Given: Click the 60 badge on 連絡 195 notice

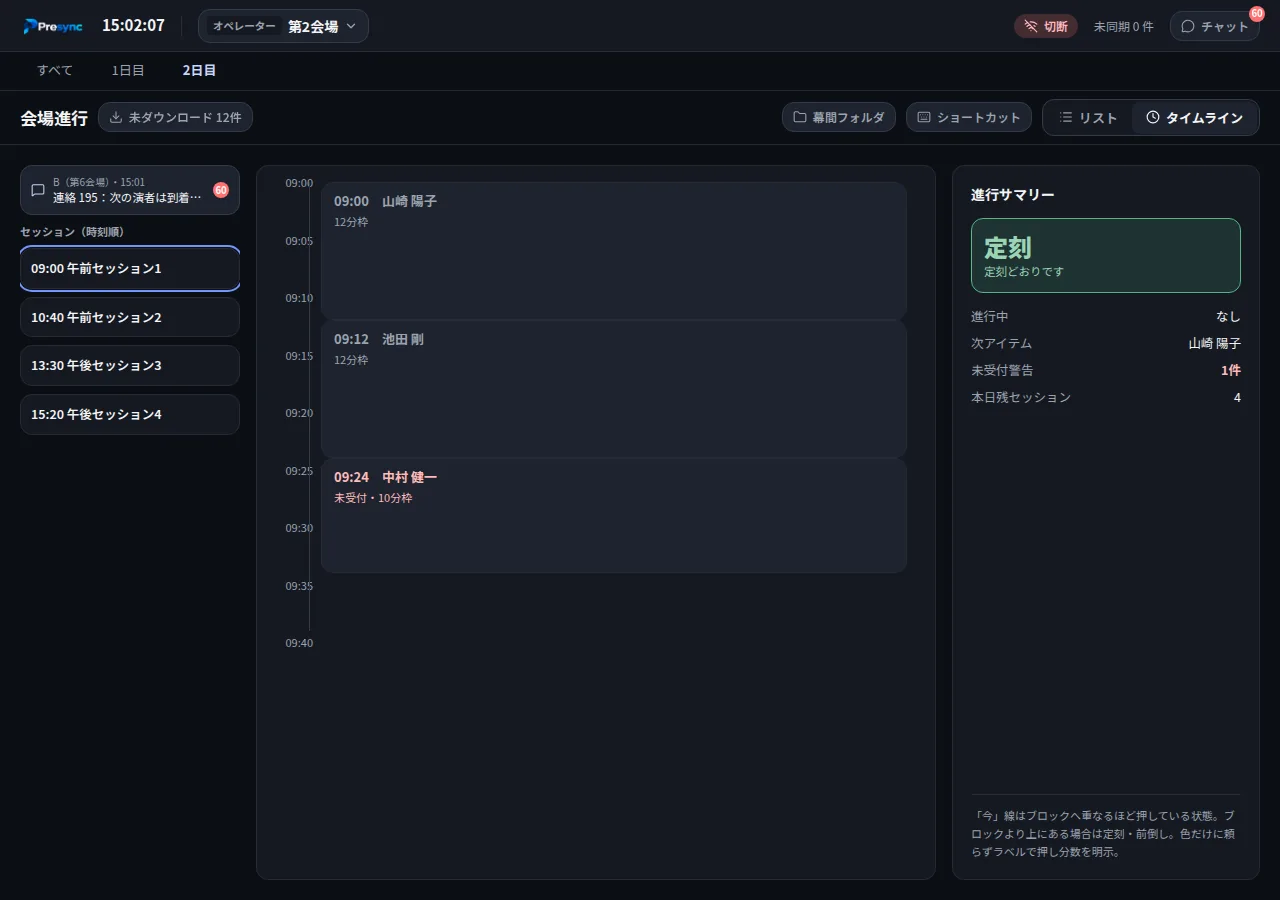Looking at the screenshot, I should click(221, 190).
